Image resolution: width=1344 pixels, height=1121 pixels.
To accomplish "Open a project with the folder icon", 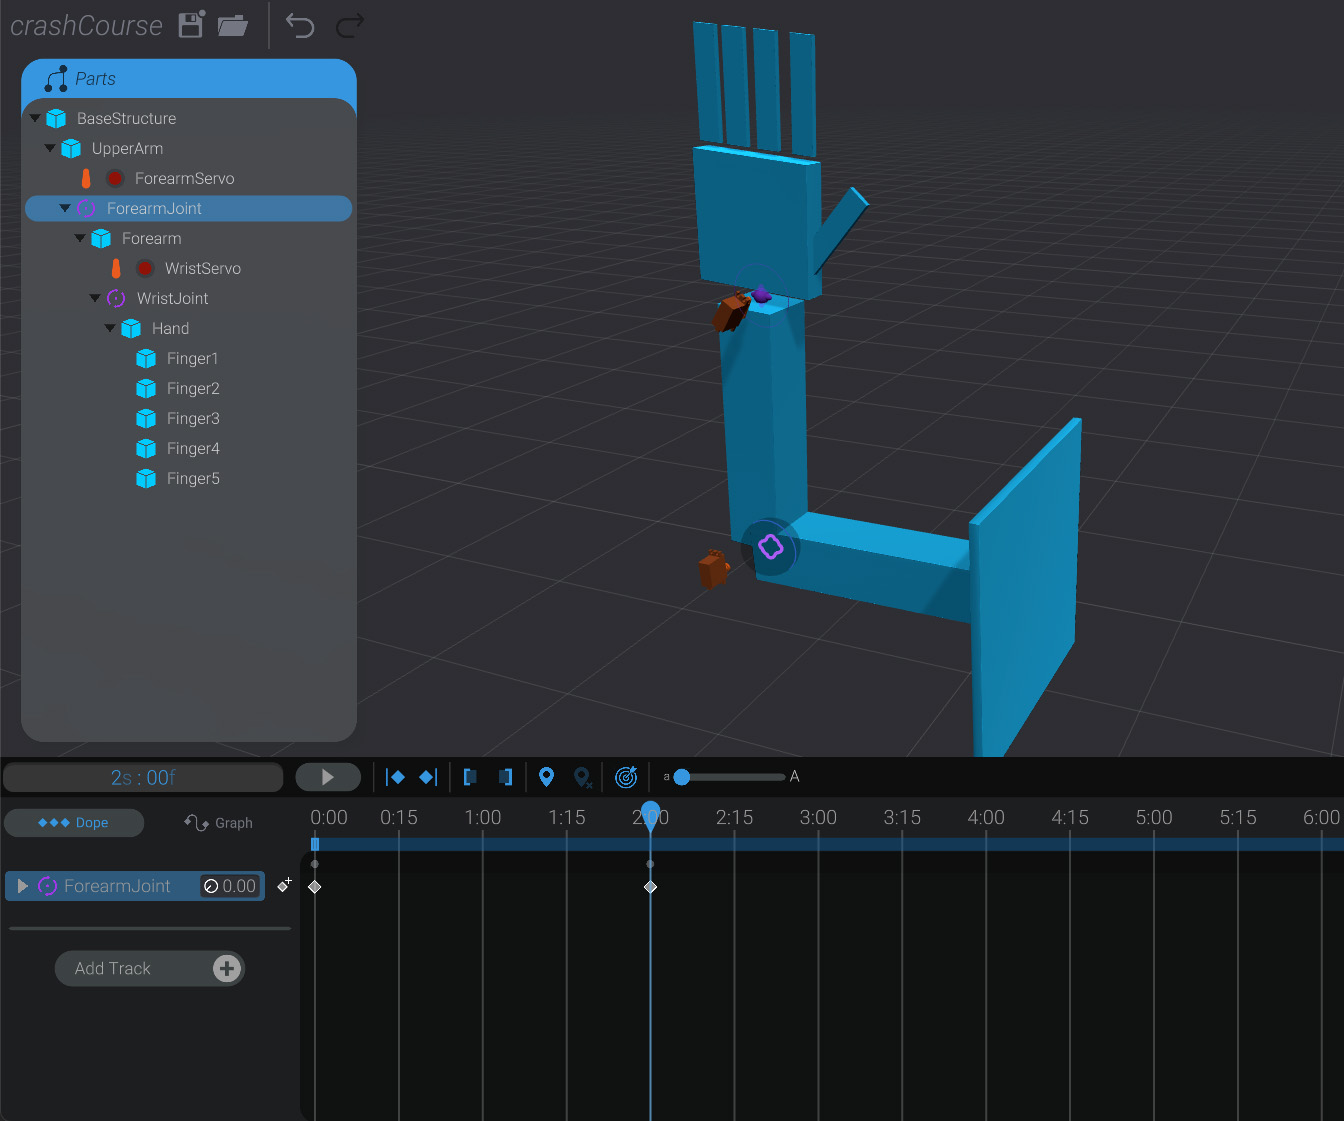I will [x=232, y=25].
